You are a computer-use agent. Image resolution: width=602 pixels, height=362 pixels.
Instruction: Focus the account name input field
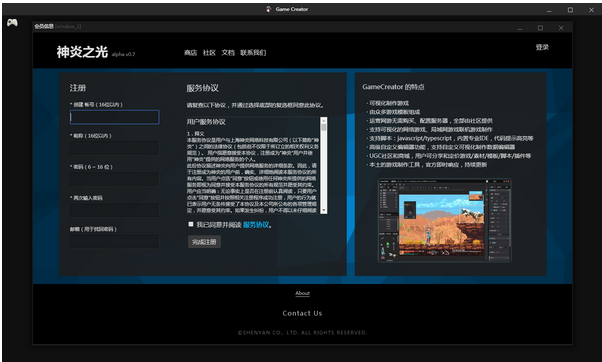pos(114,117)
